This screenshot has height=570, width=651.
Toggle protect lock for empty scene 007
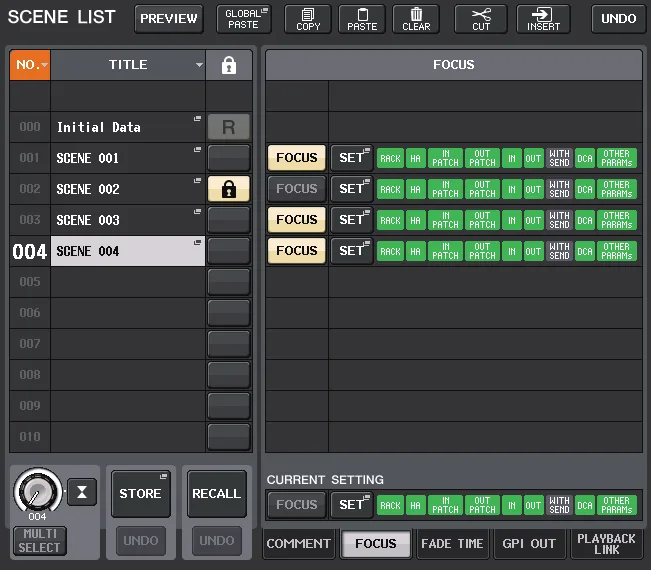point(229,344)
